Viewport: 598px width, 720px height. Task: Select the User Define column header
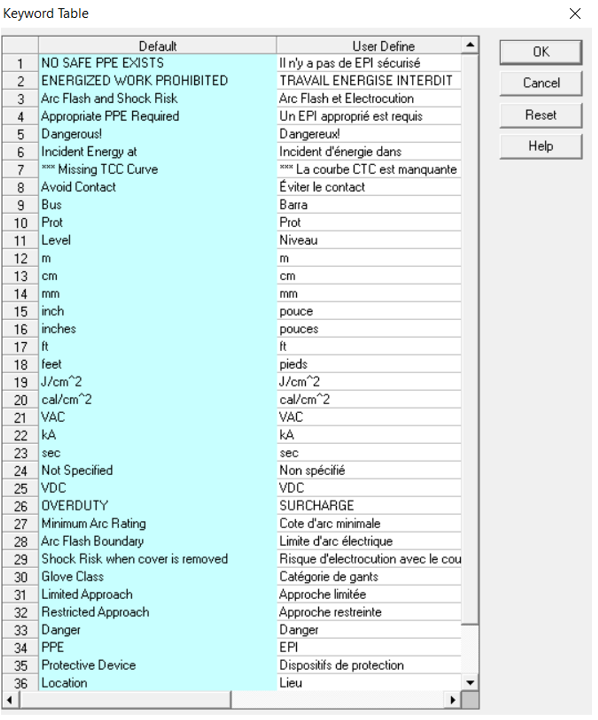pyautogui.click(x=369, y=46)
